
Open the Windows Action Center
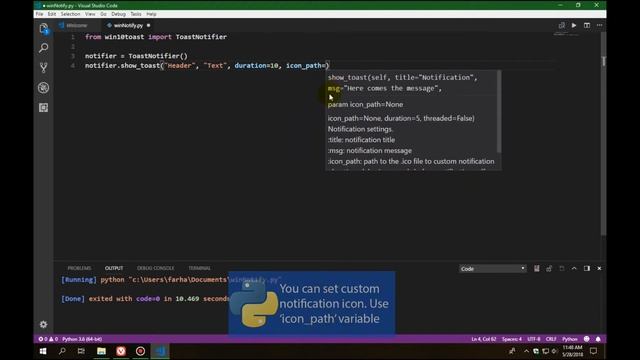coord(593,351)
